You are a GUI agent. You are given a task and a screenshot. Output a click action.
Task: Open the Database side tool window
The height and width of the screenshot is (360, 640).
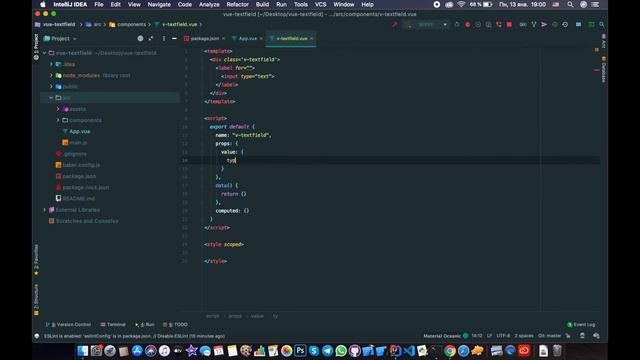tap(604, 69)
